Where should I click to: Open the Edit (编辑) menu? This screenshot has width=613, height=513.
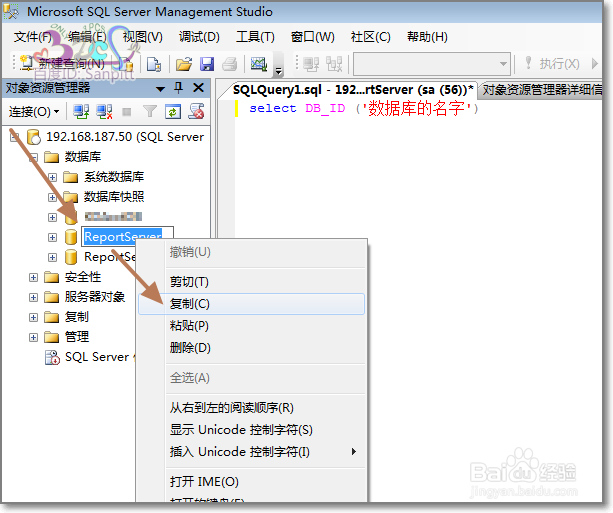87,37
